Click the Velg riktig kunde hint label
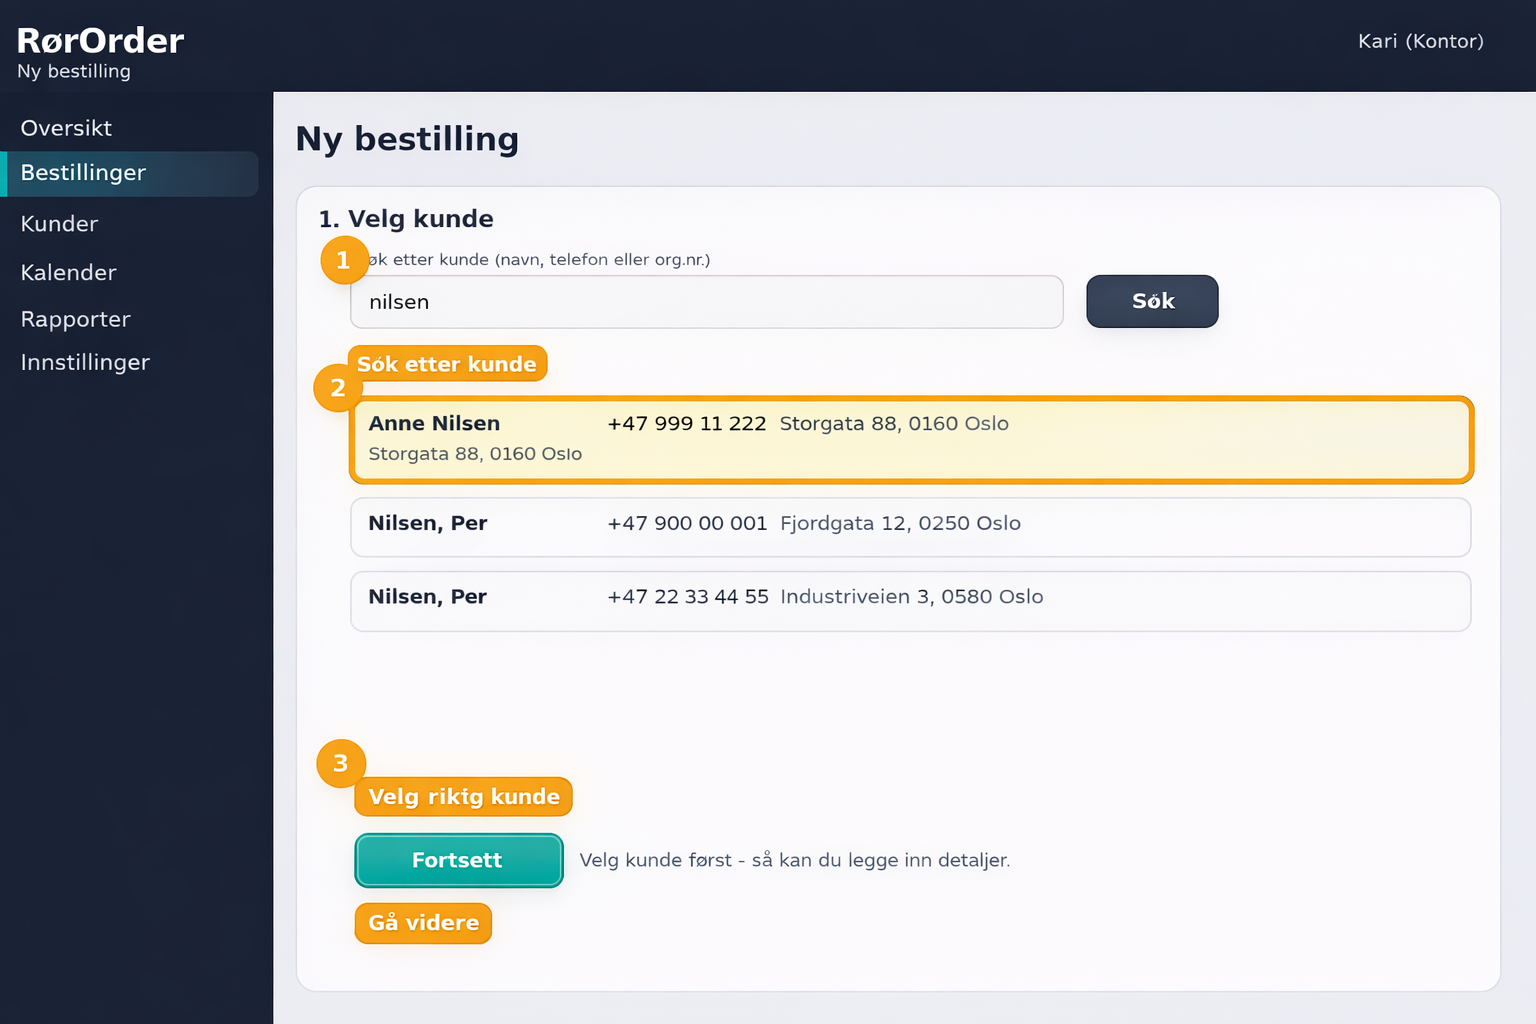The height and width of the screenshot is (1024, 1536). [463, 797]
